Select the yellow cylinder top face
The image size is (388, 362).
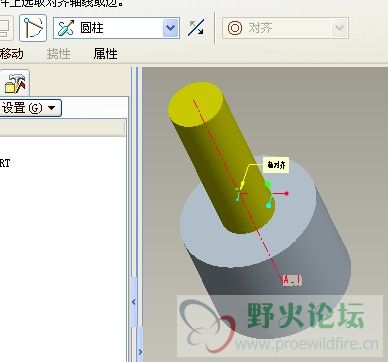coord(195,104)
